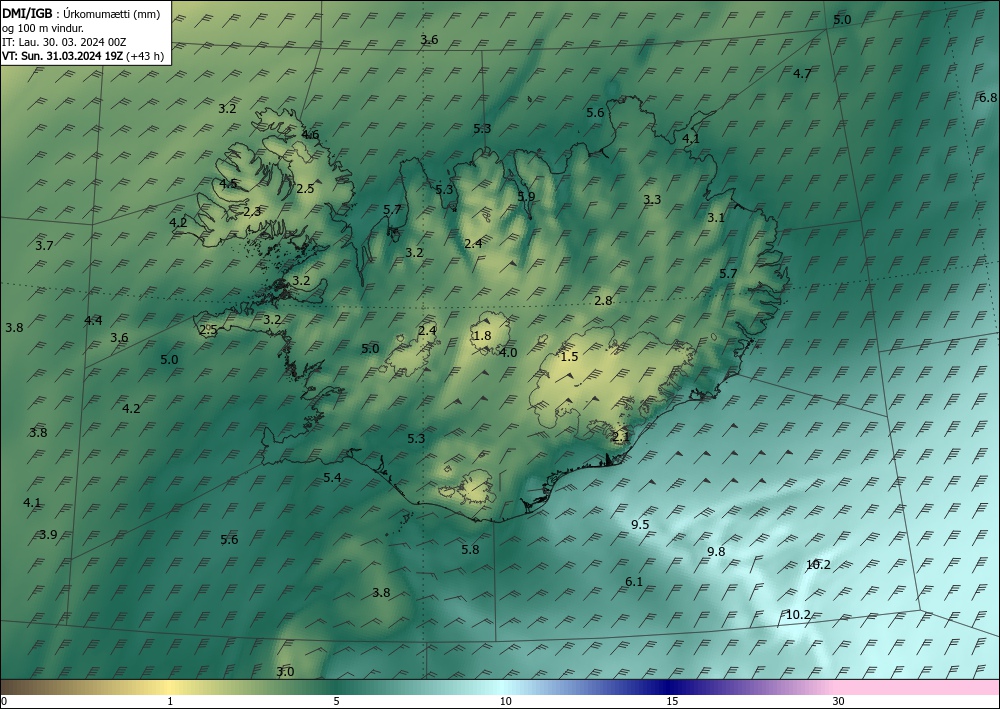Select the 6.8 precipitation value

988,98
